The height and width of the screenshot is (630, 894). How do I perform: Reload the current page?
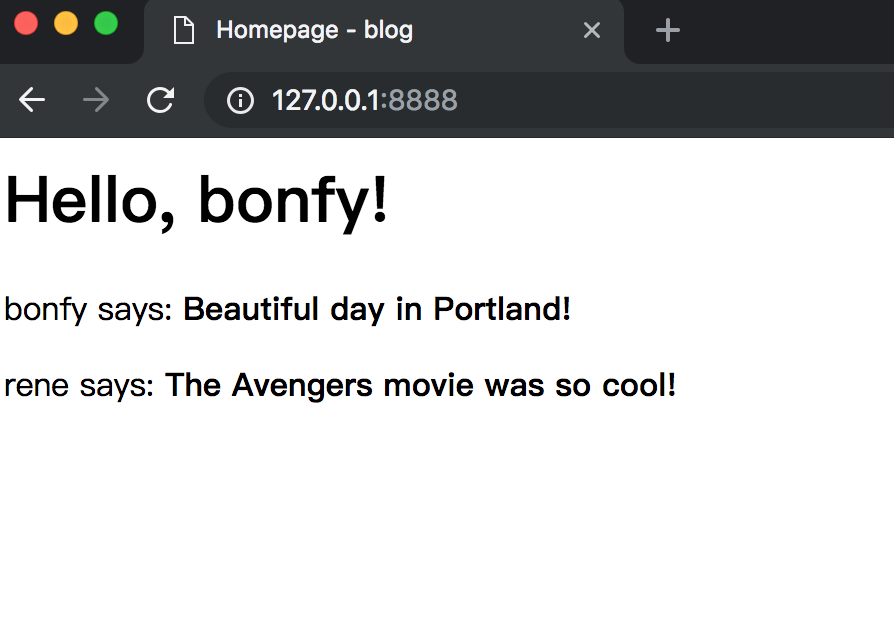tap(160, 100)
